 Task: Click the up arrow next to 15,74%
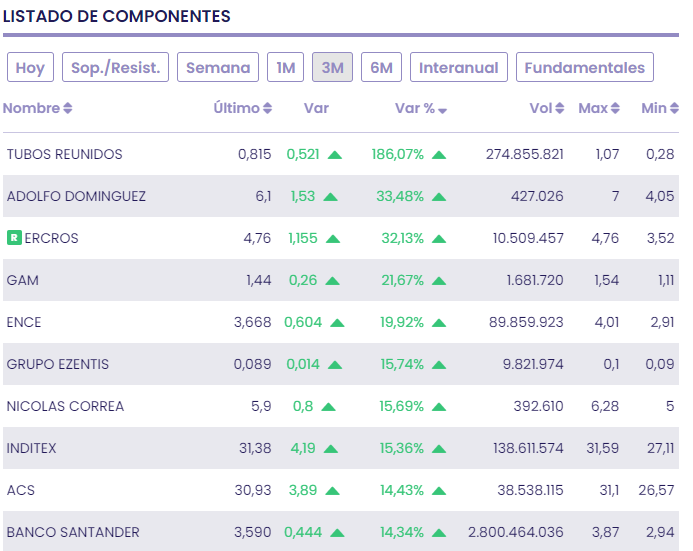[439, 365]
